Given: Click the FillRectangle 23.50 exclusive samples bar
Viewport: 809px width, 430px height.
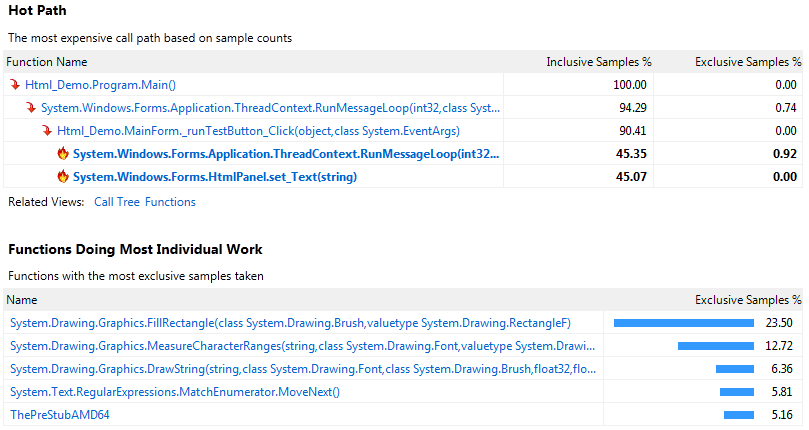Looking at the screenshot, I should click(683, 323).
